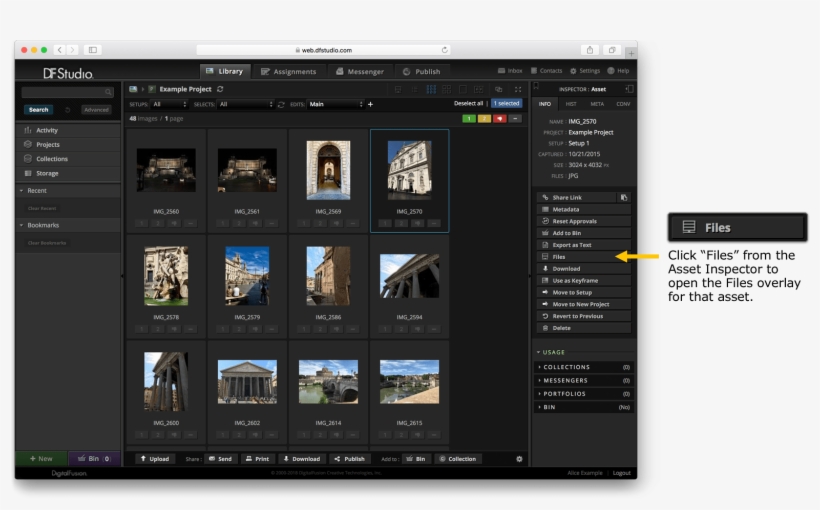Click the magnifier icon in the search field
The height and width of the screenshot is (510, 820).
point(108,92)
